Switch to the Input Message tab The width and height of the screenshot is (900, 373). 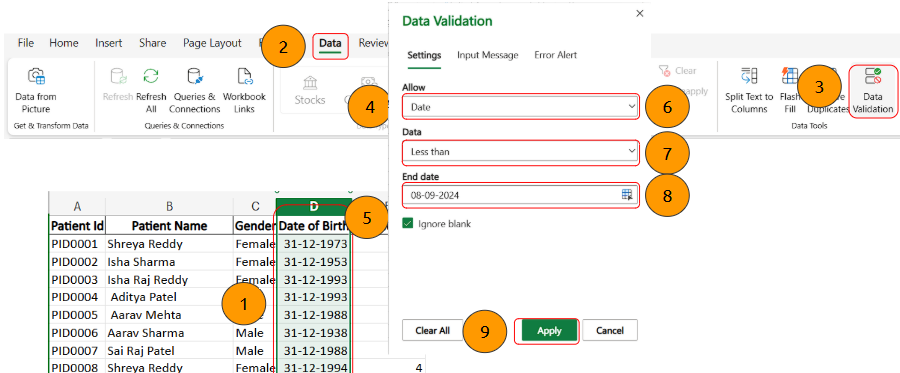coord(488,55)
